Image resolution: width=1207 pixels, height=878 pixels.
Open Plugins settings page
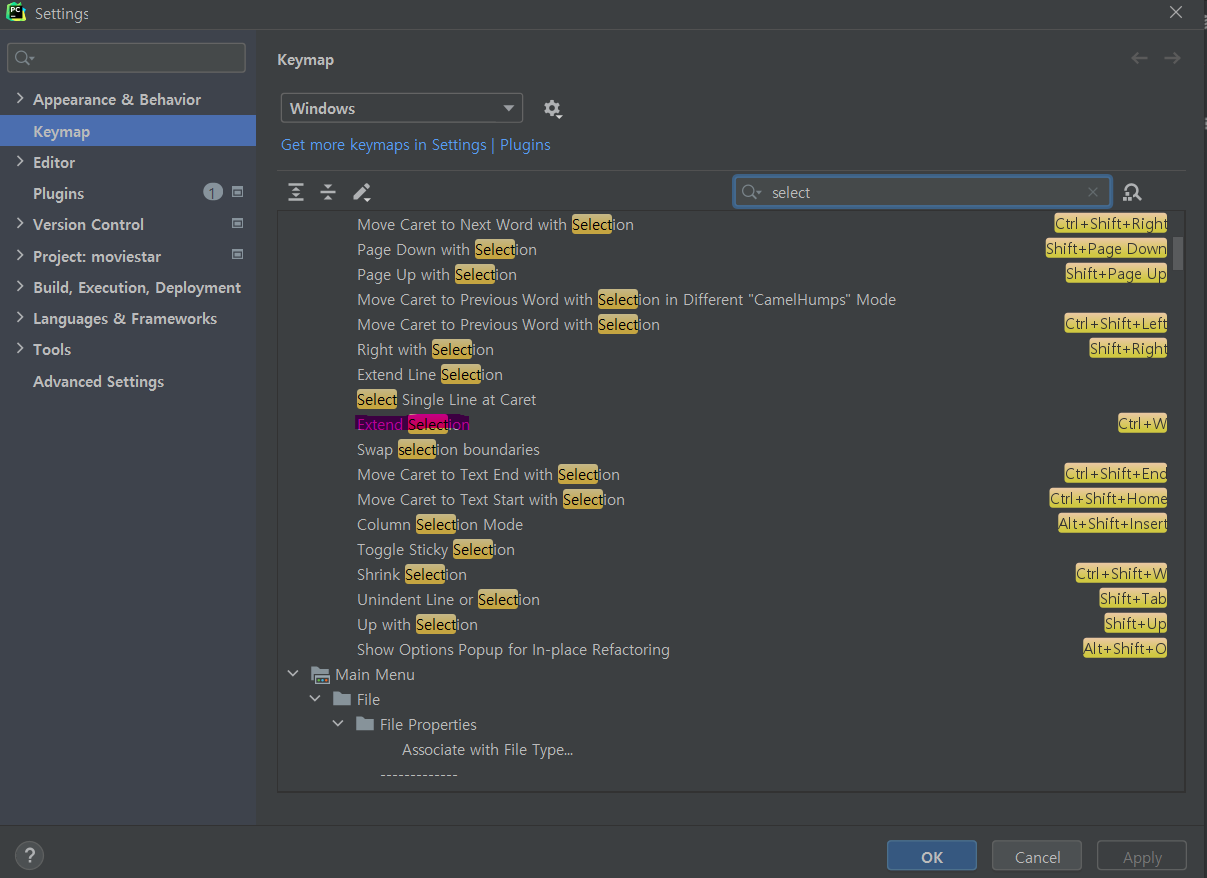coord(58,193)
